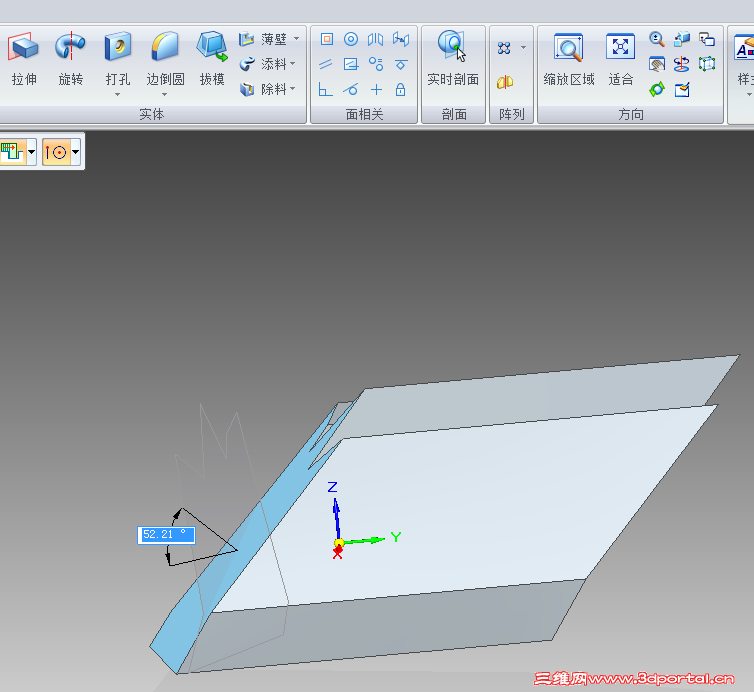Image resolution: width=754 pixels, height=692 pixels.
Task: Toggle the padlock (lock/ground) relation
Action: (401, 89)
